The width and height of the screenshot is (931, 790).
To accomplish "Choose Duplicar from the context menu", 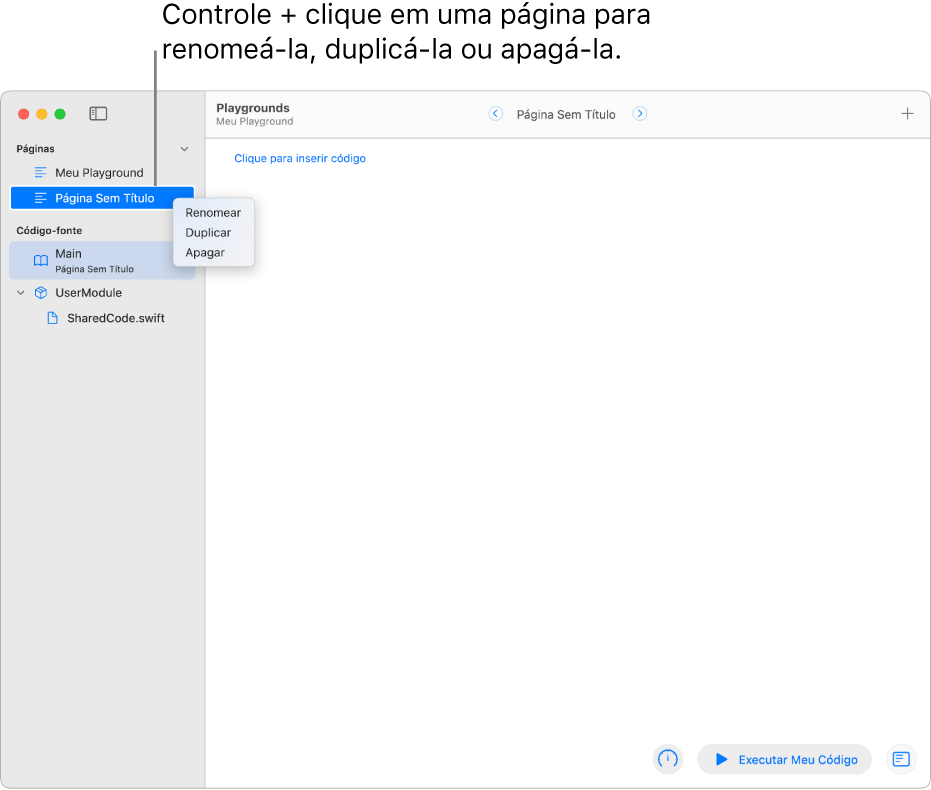I will (x=208, y=233).
